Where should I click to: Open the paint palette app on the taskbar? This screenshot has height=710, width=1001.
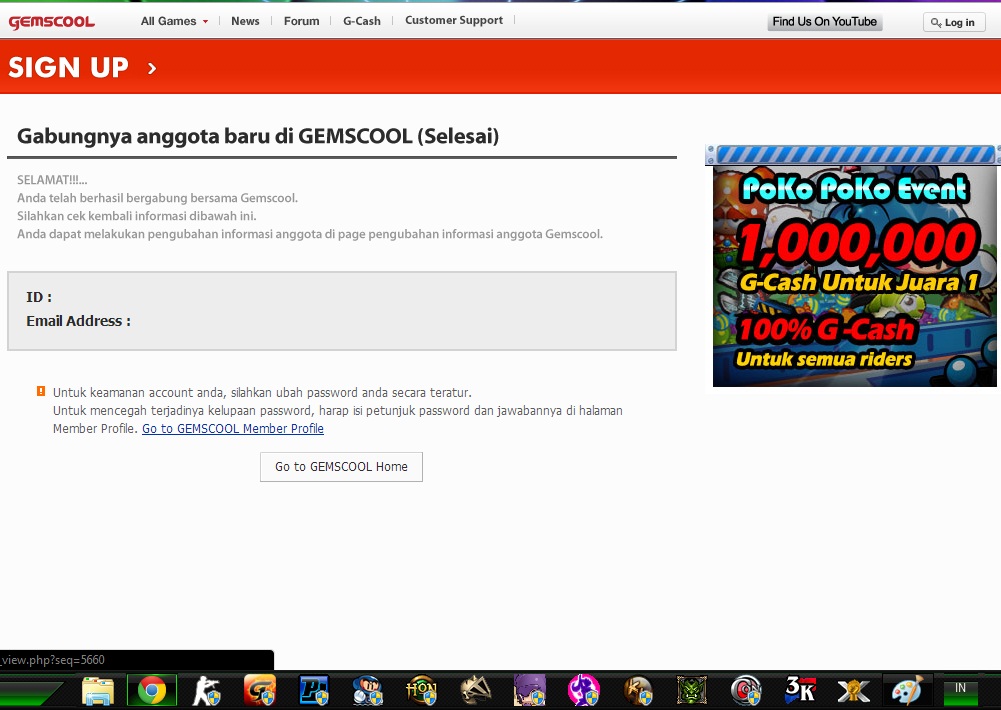pyautogui.click(x=906, y=690)
